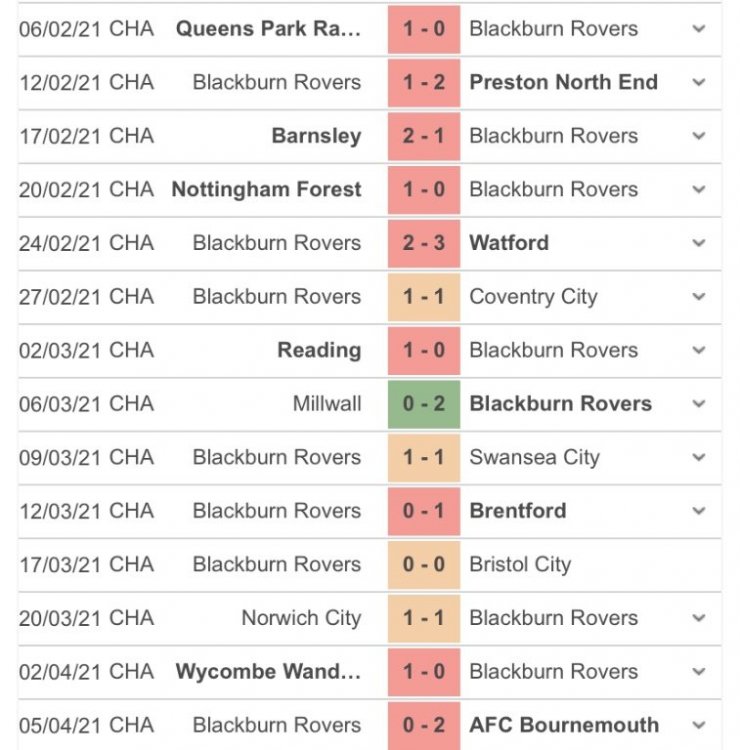Viewport: 740px width, 750px height.
Task: Open the Wycombe Wanderers team link
Action: 268,671
